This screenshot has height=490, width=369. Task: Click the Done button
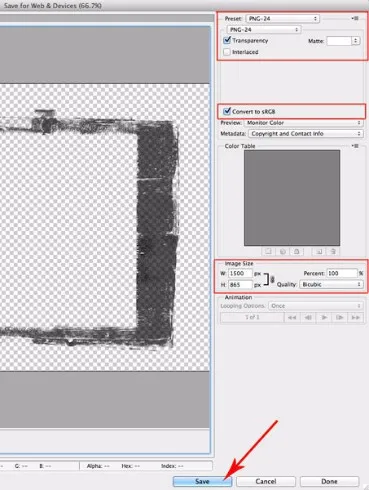[x=329, y=481]
